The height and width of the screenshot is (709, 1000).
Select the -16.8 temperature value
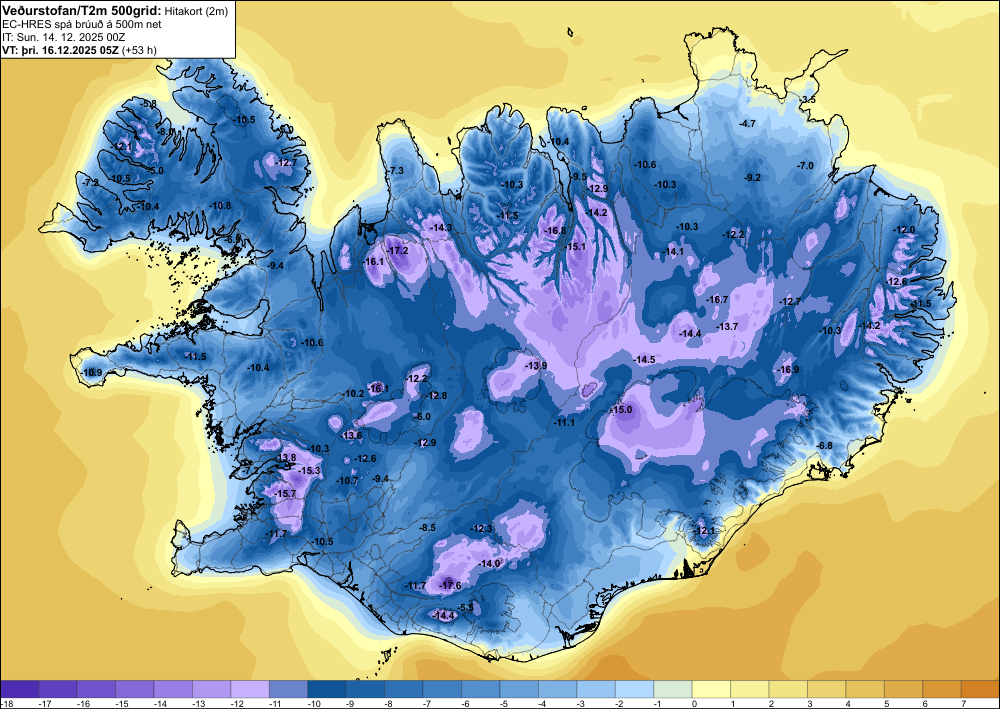point(555,230)
